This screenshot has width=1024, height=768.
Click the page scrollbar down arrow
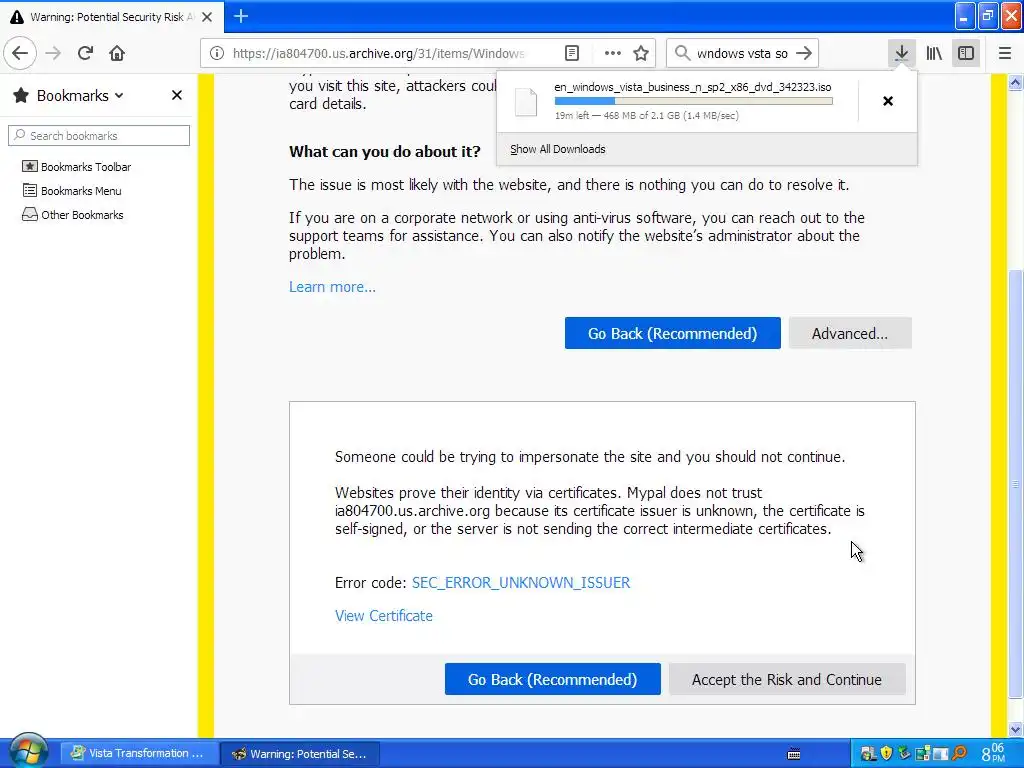(1016, 729)
